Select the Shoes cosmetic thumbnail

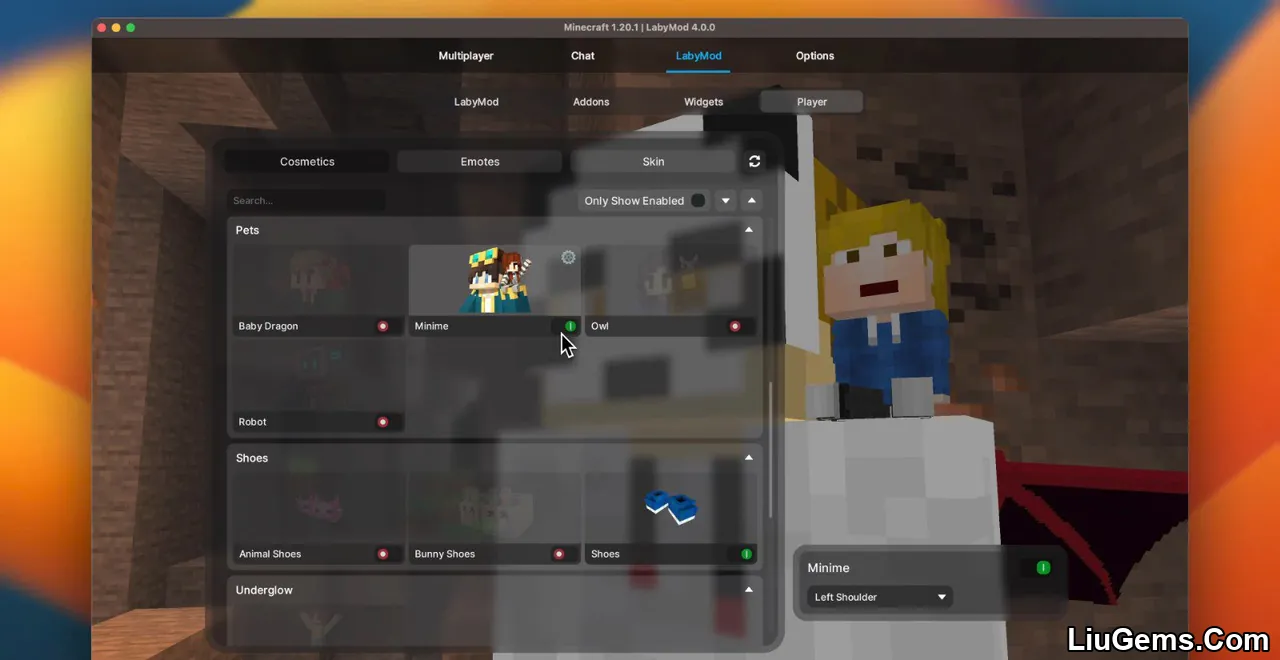tap(671, 508)
